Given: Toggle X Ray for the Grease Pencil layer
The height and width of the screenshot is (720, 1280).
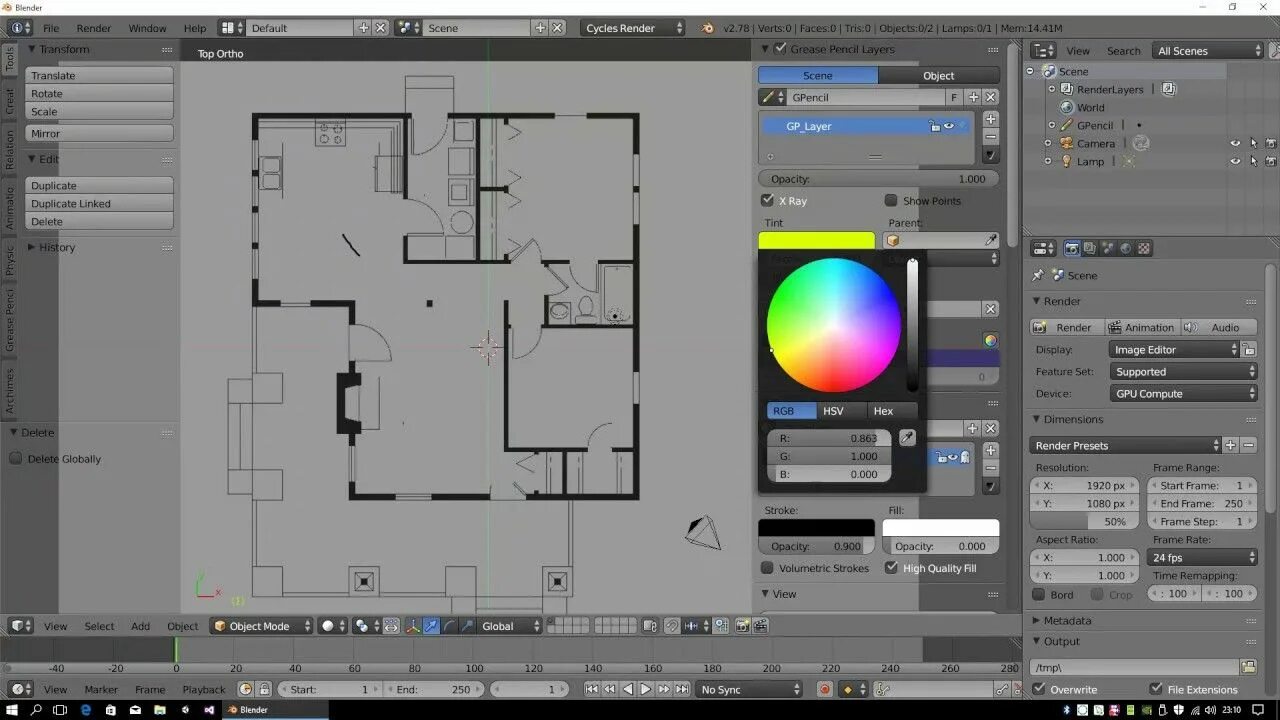Looking at the screenshot, I should 767,200.
